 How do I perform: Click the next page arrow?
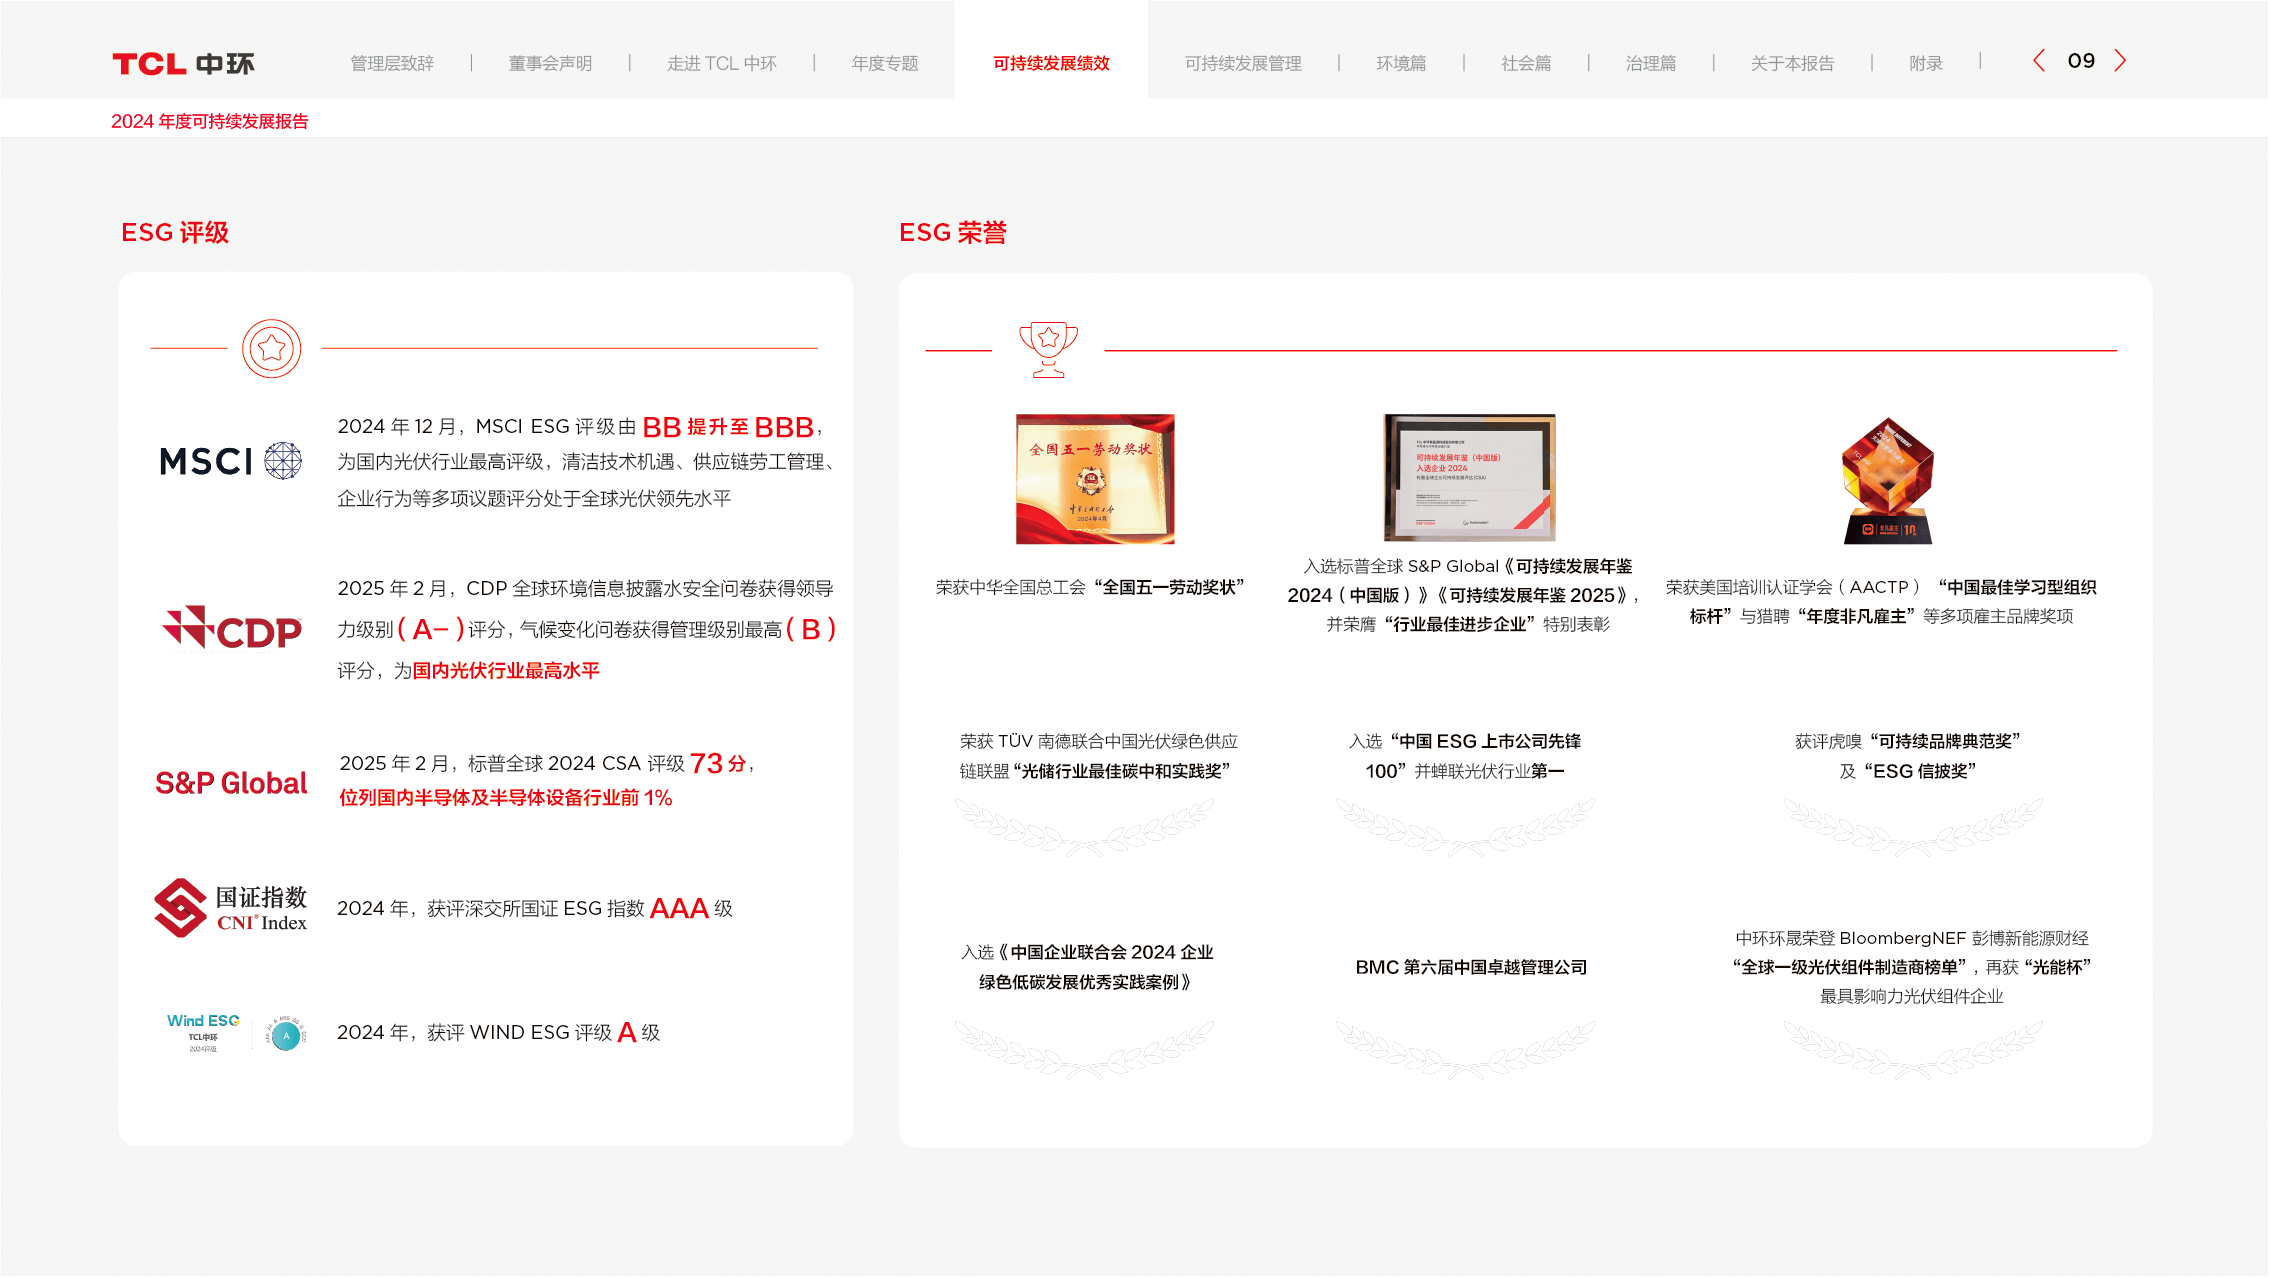2120,61
